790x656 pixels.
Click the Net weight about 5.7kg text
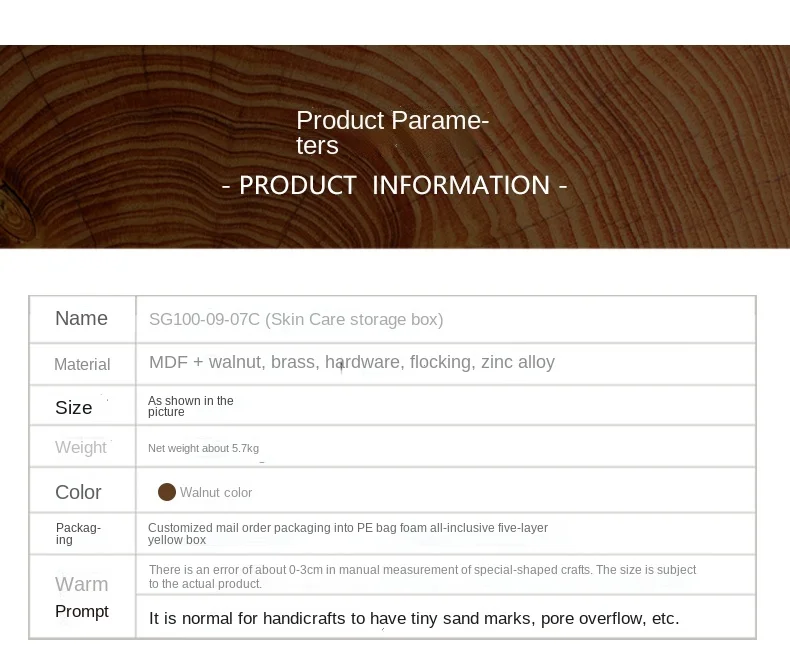point(204,448)
